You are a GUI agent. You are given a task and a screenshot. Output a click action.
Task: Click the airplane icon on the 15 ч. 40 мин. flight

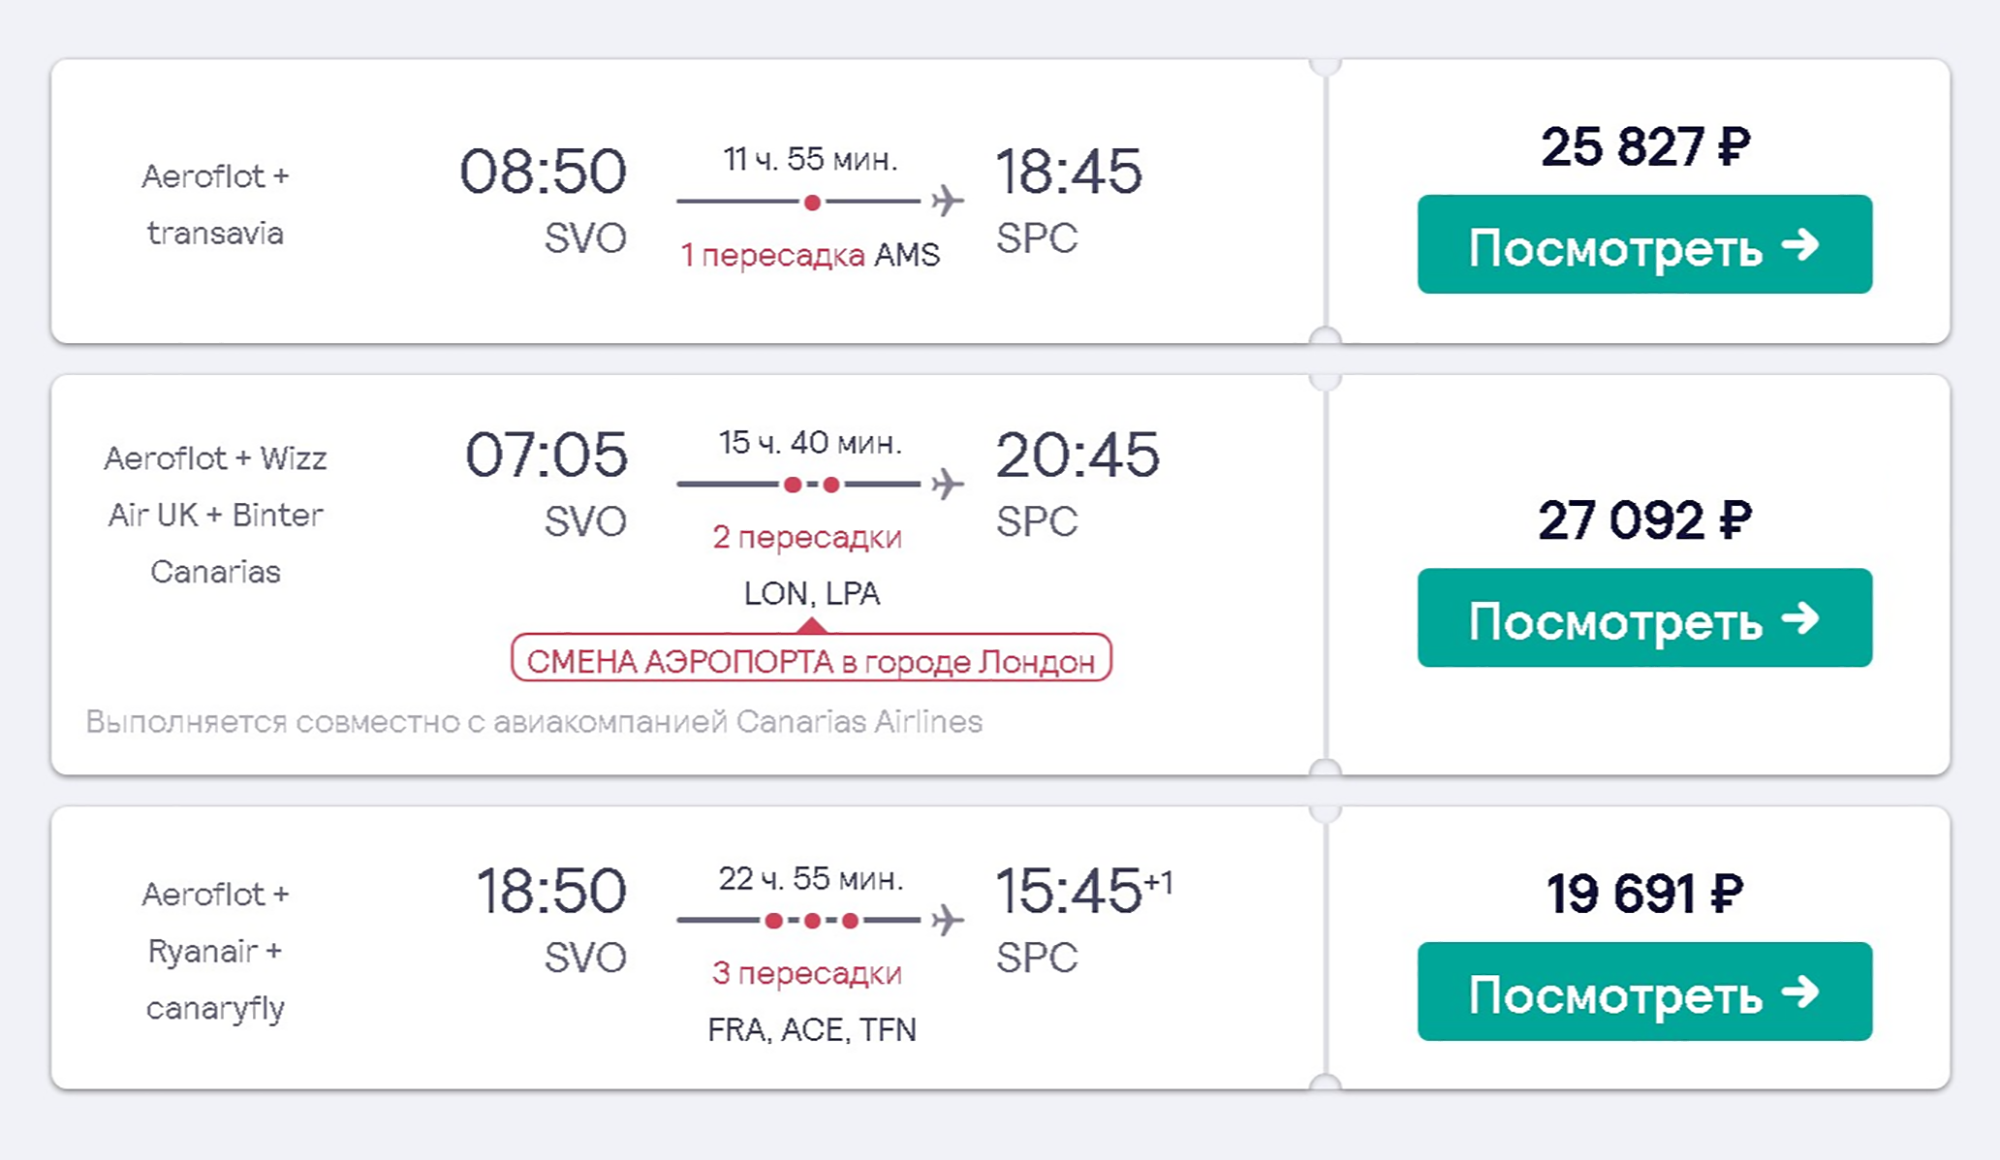pyautogui.click(x=947, y=484)
